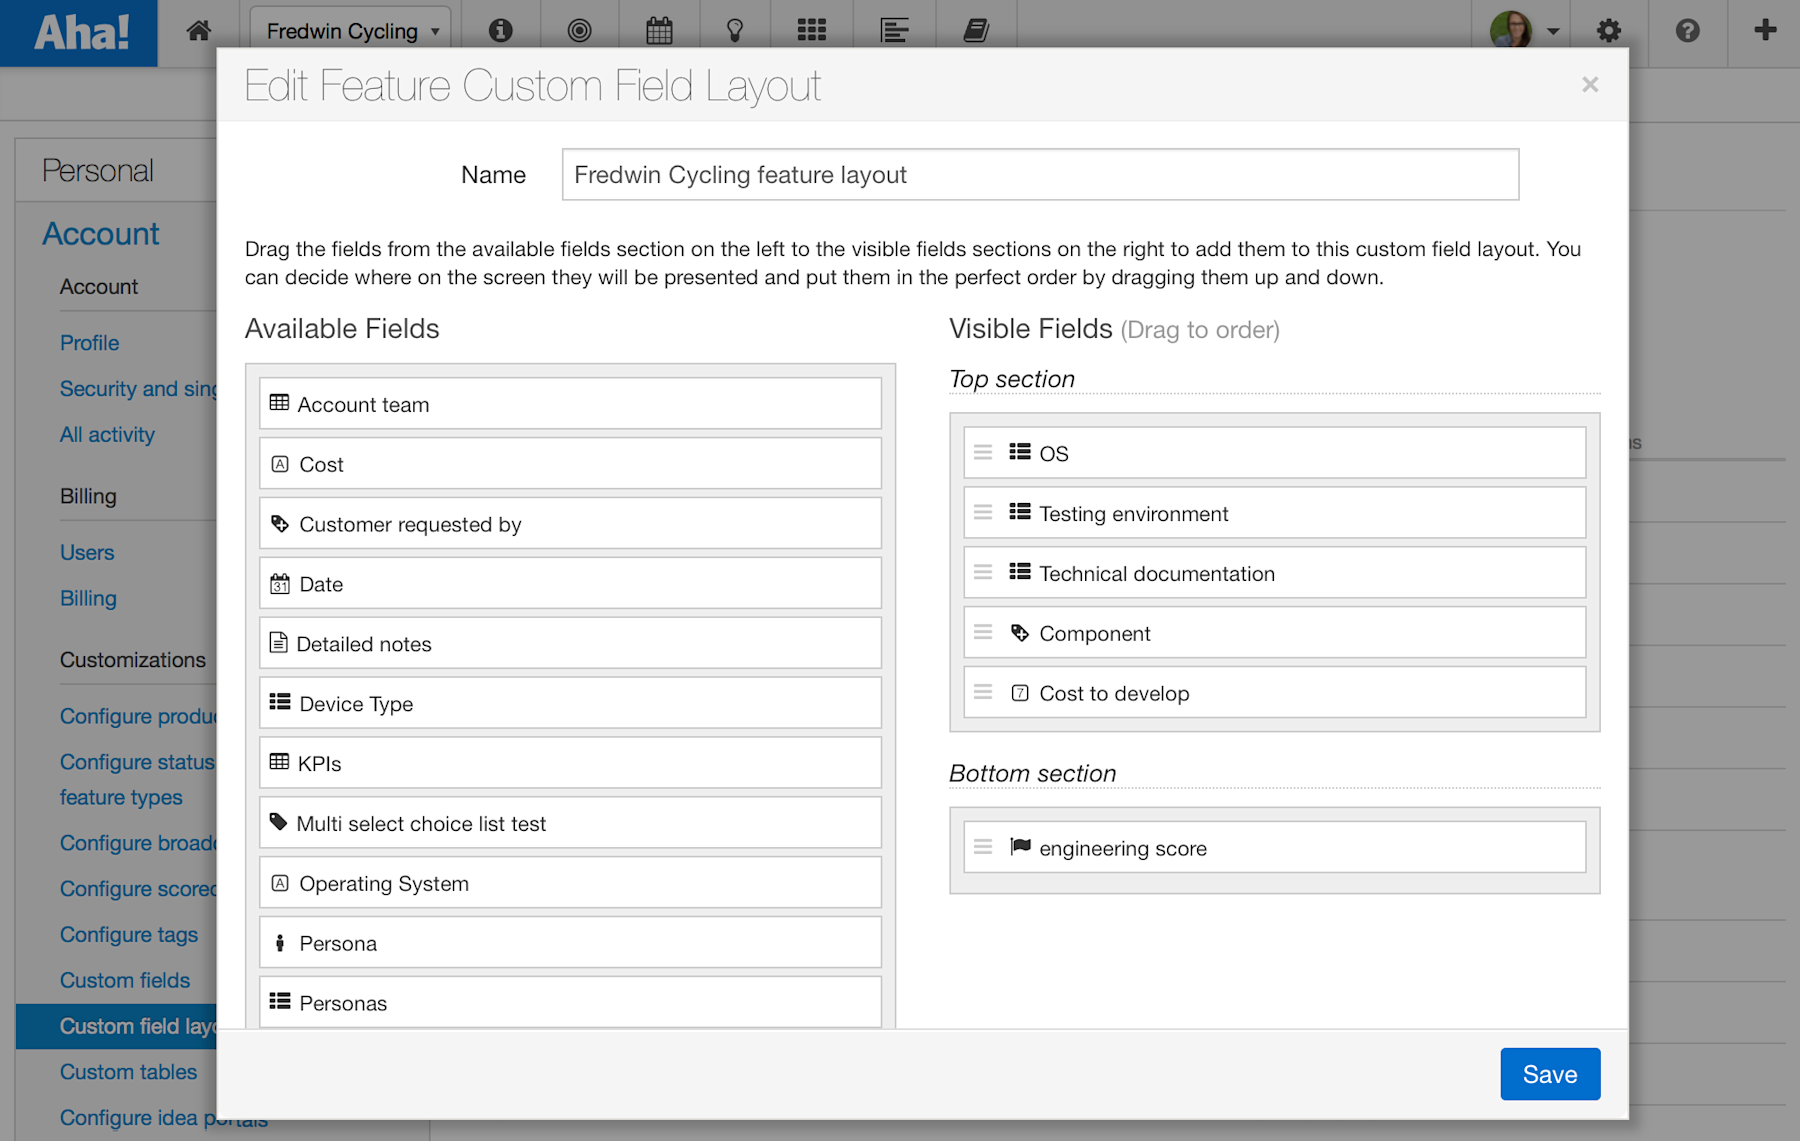Open help via the question mark icon

pos(1687,31)
